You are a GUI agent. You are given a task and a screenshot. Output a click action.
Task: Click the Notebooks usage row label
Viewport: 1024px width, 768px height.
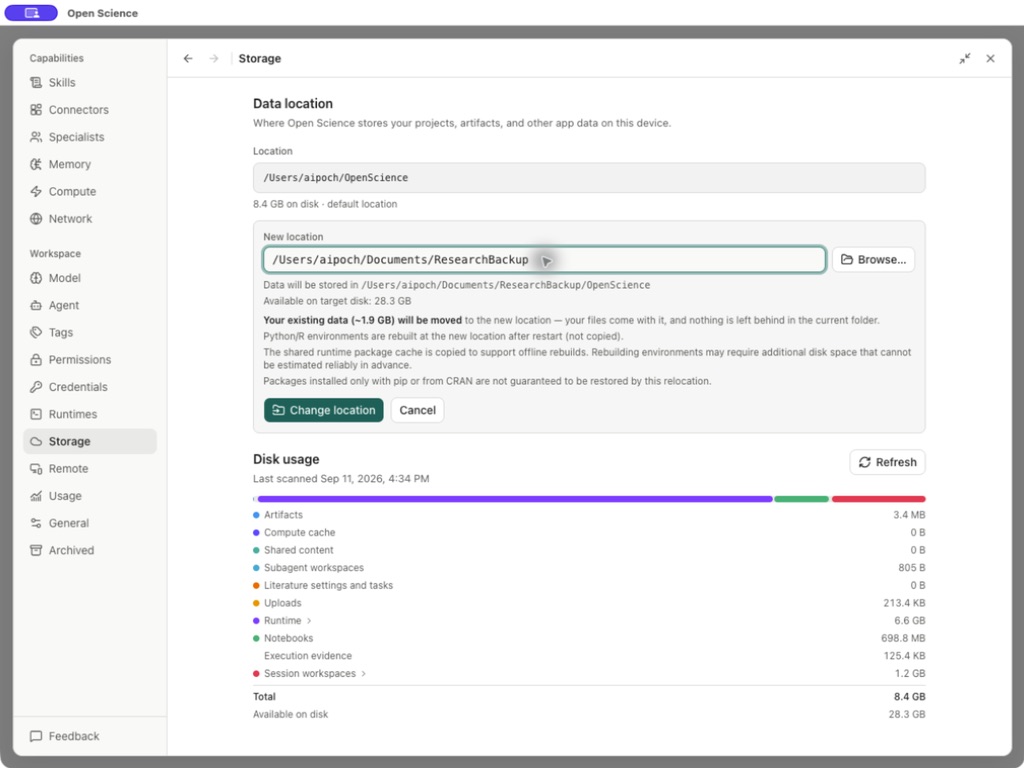pos(288,638)
